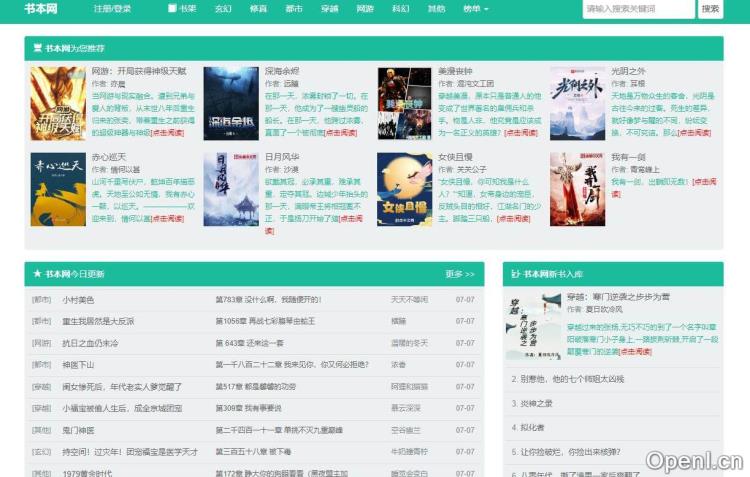Viewport: 750px width, 477px height.
Task: Open the 日月风华 book title link
Action: (281, 157)
